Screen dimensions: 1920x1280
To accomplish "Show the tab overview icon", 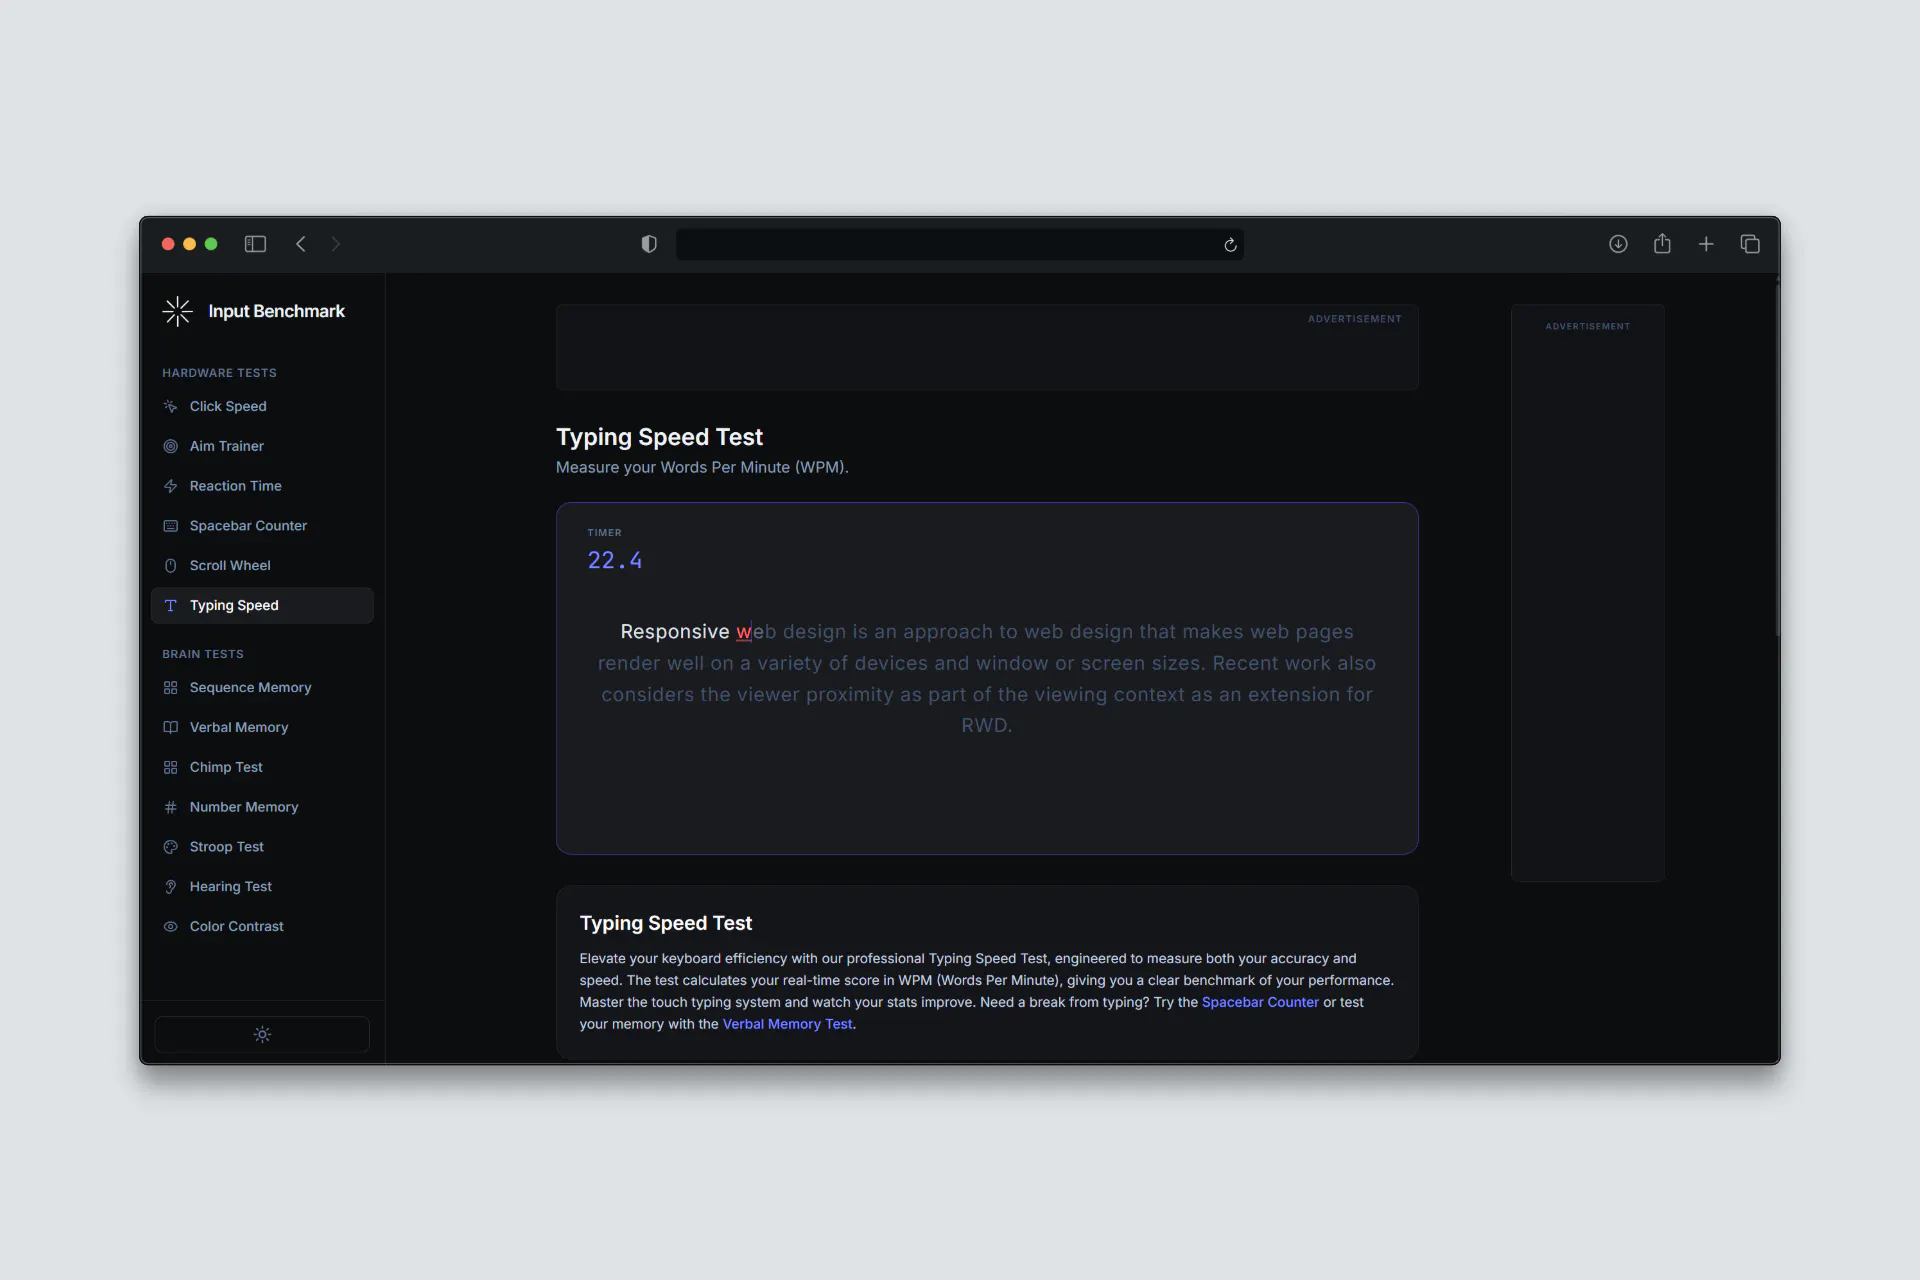I will 1750,244.
